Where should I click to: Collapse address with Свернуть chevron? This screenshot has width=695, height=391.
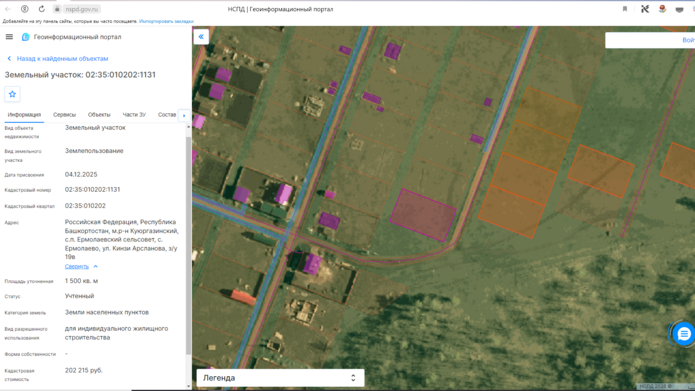pos(95,266)
